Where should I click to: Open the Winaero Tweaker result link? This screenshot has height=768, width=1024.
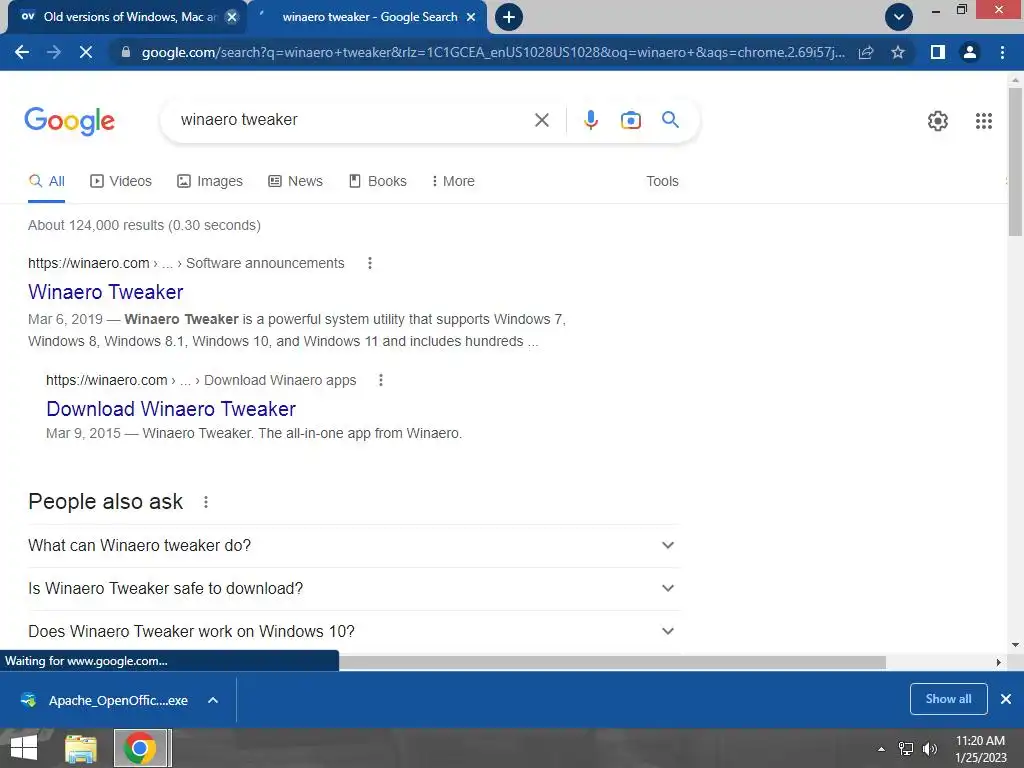point(106,292)
